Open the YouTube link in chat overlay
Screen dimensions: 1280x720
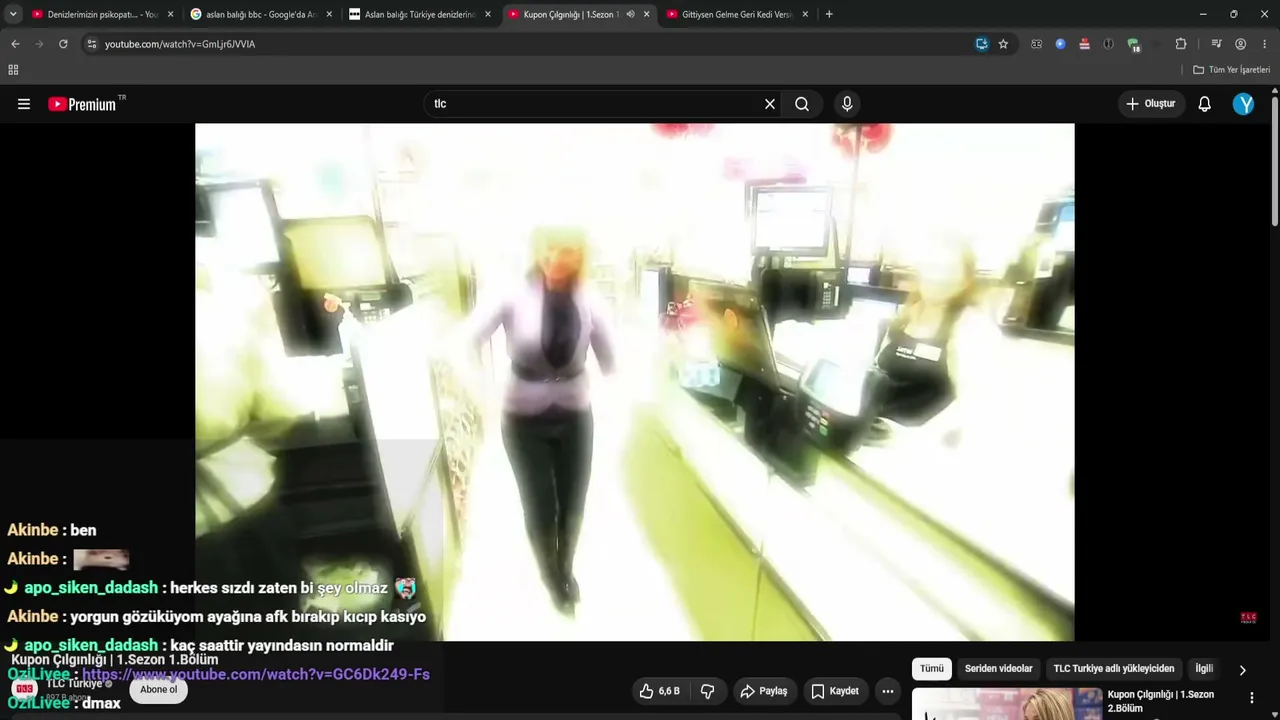point(256,674)
